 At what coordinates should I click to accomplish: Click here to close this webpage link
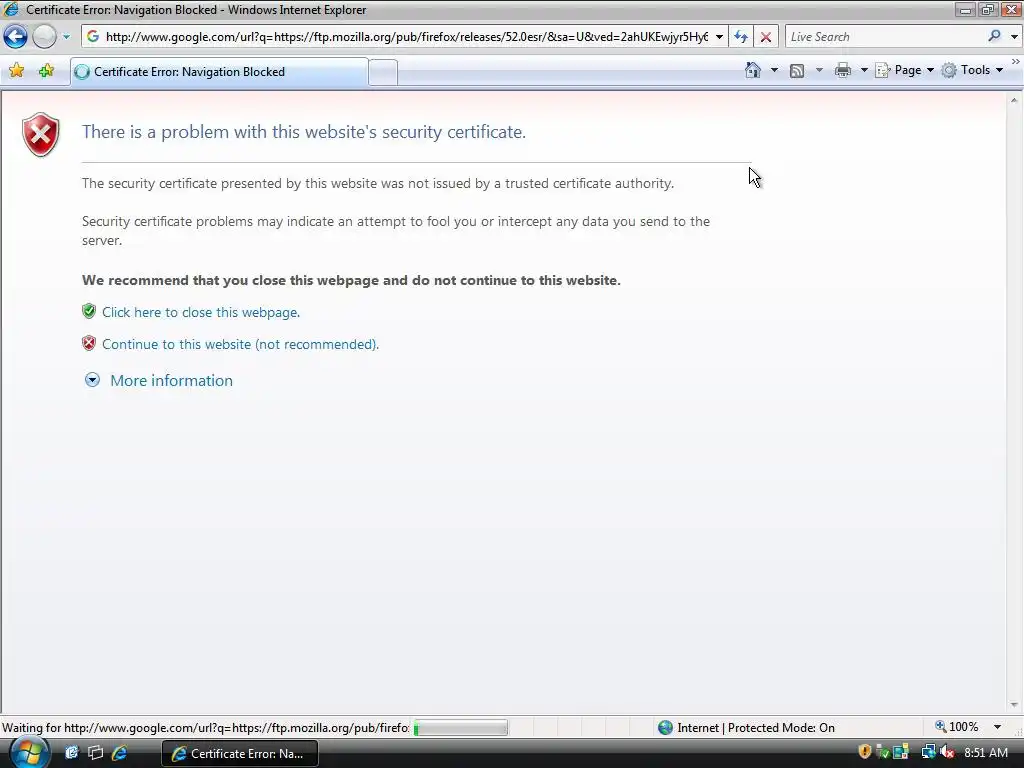coord(201,312)
